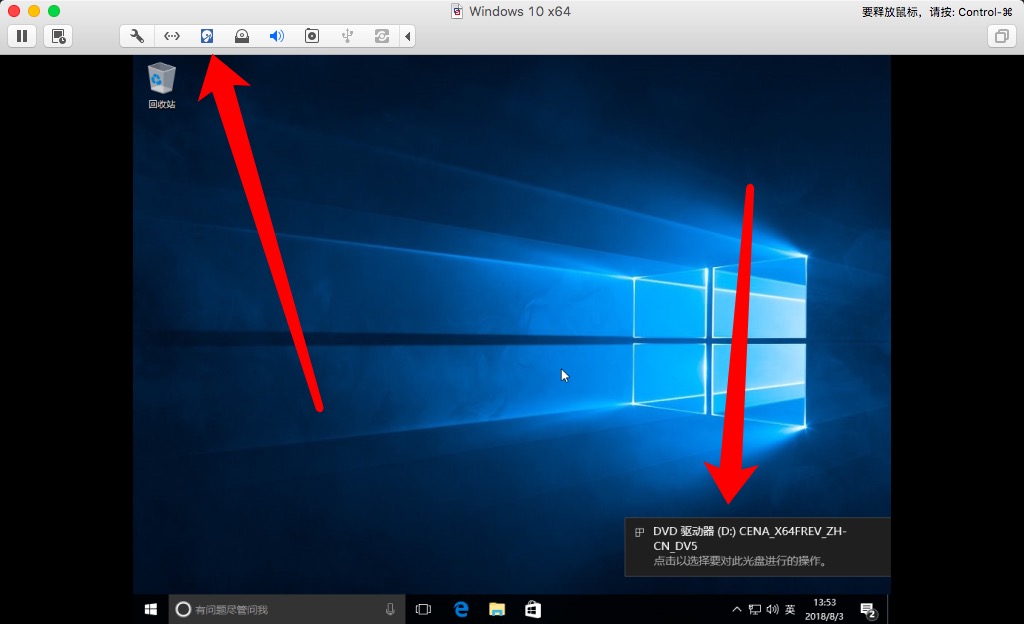
Task: Click the volume tray icon
Action: coord(773,609)
